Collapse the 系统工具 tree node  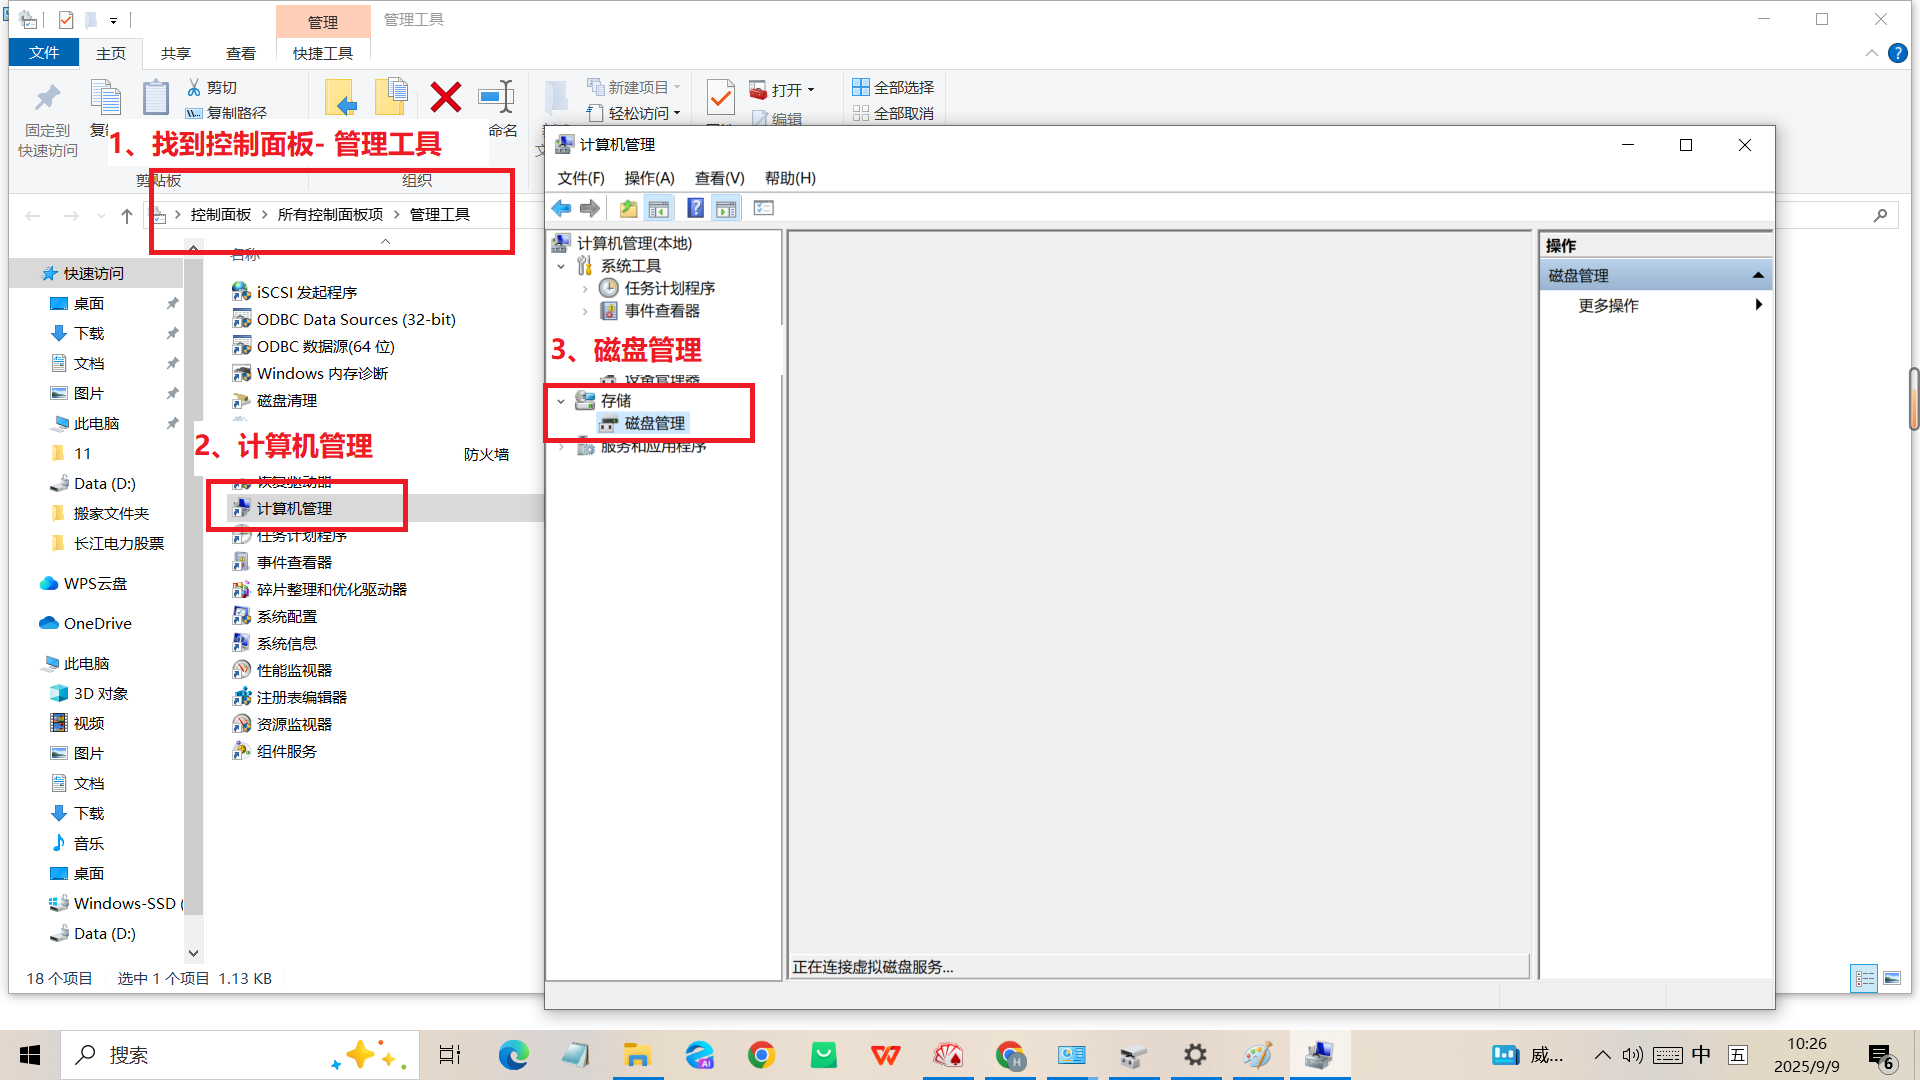click(x=561, y=266)
